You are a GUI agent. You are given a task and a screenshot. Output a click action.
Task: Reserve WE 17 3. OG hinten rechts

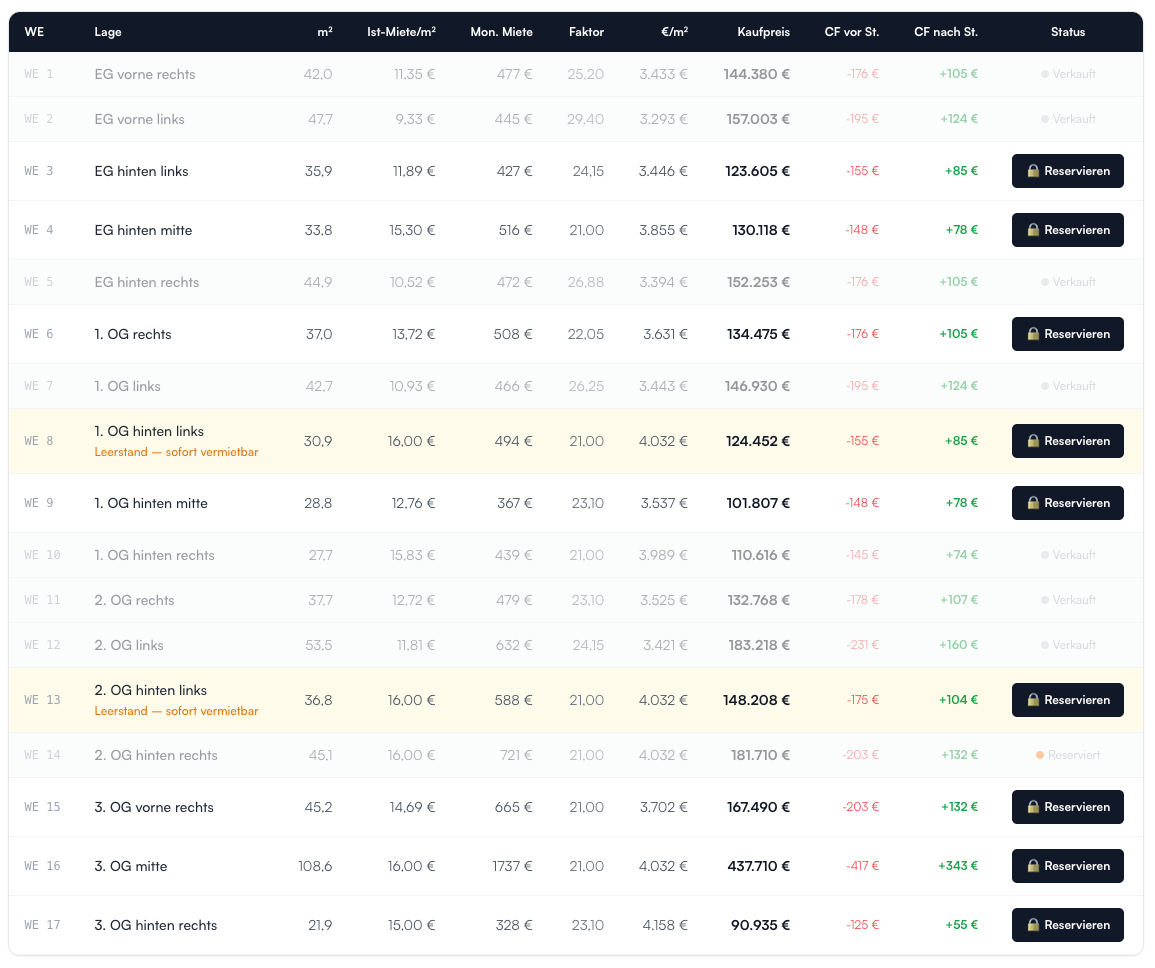pyautogui.click(x=1067, y=925)
